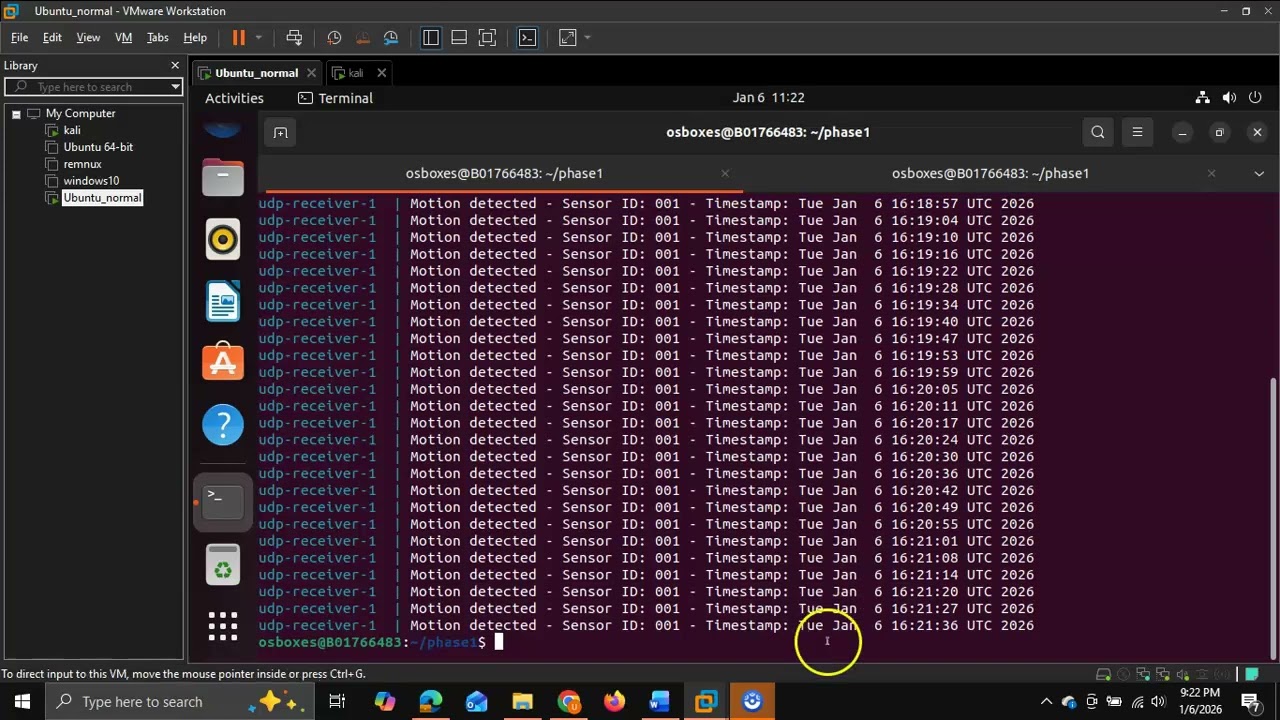1280x720 pixels.
Task: Open Firefox from the Windows taskbar
Action: pyautogui.click(x=614, y=701)
